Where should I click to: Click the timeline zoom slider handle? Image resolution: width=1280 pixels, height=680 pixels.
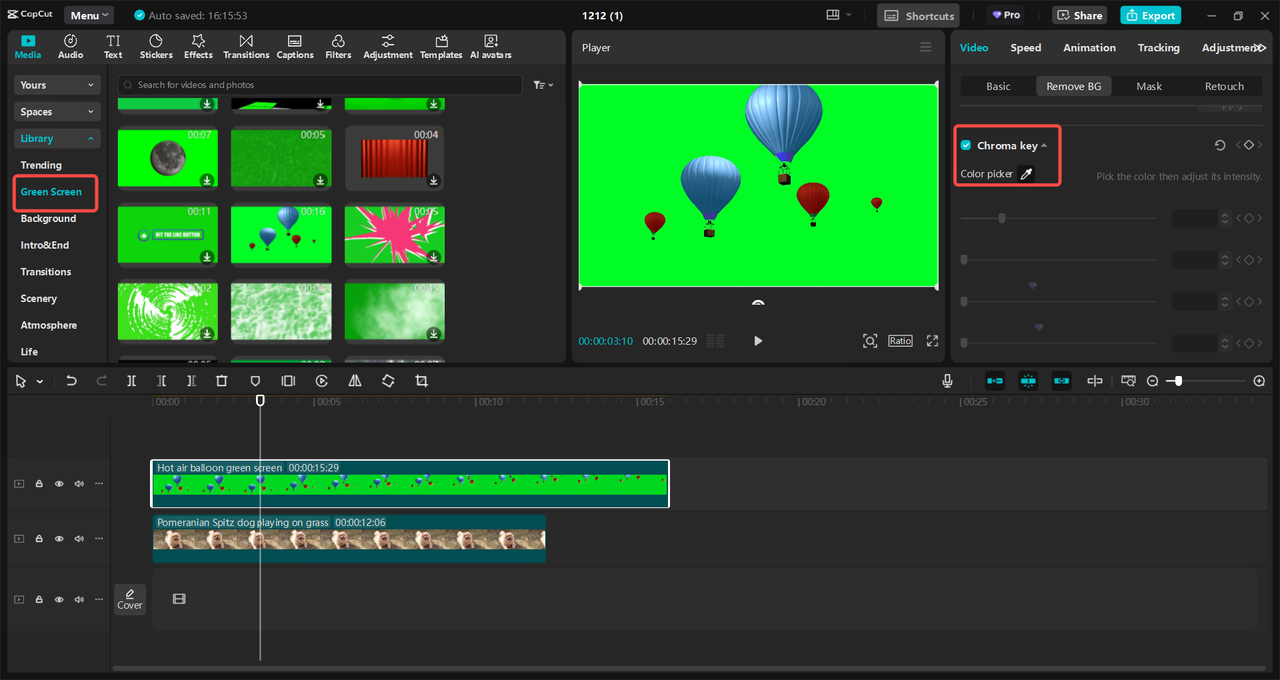1179,381
